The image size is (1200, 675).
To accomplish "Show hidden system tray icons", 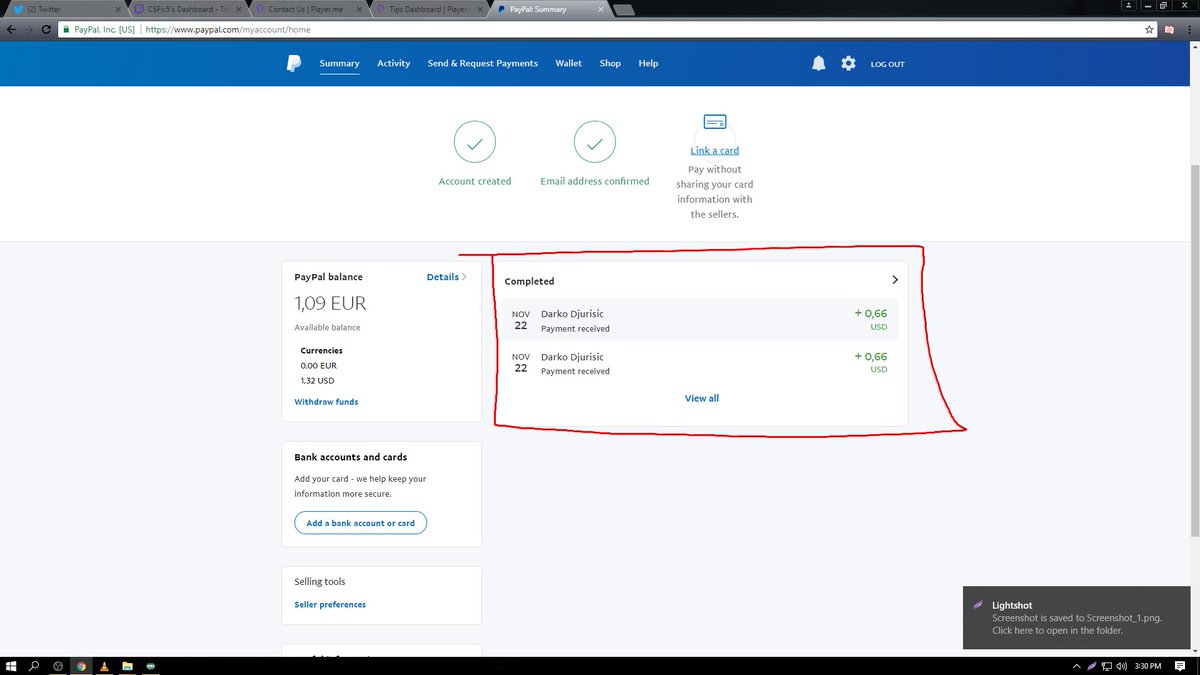I will pos(1077,666).
